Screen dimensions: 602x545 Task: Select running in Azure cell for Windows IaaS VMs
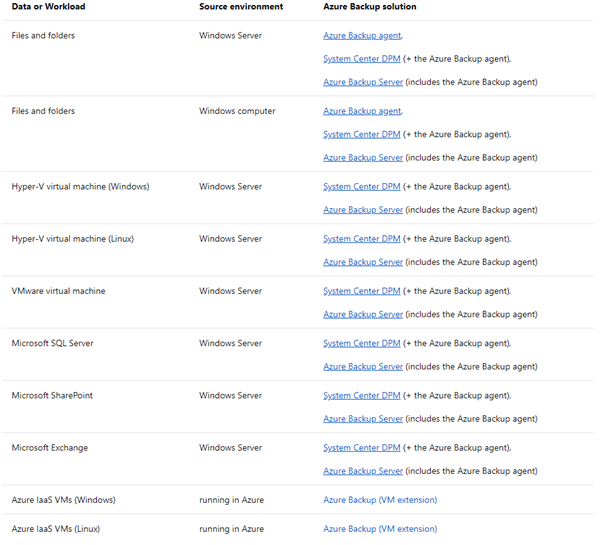[231, 500]
